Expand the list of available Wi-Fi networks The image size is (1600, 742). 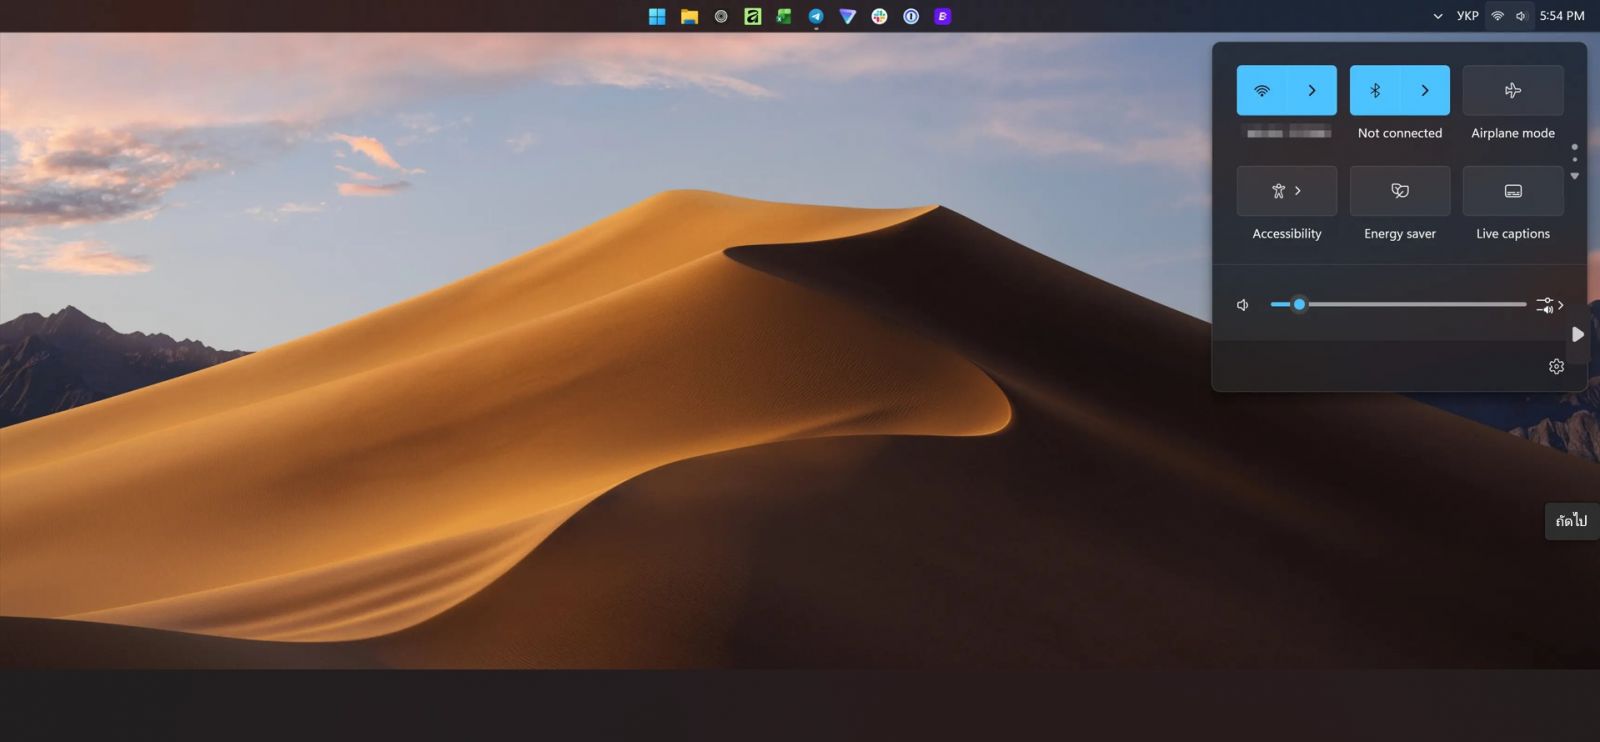(x=1312, y=90)
